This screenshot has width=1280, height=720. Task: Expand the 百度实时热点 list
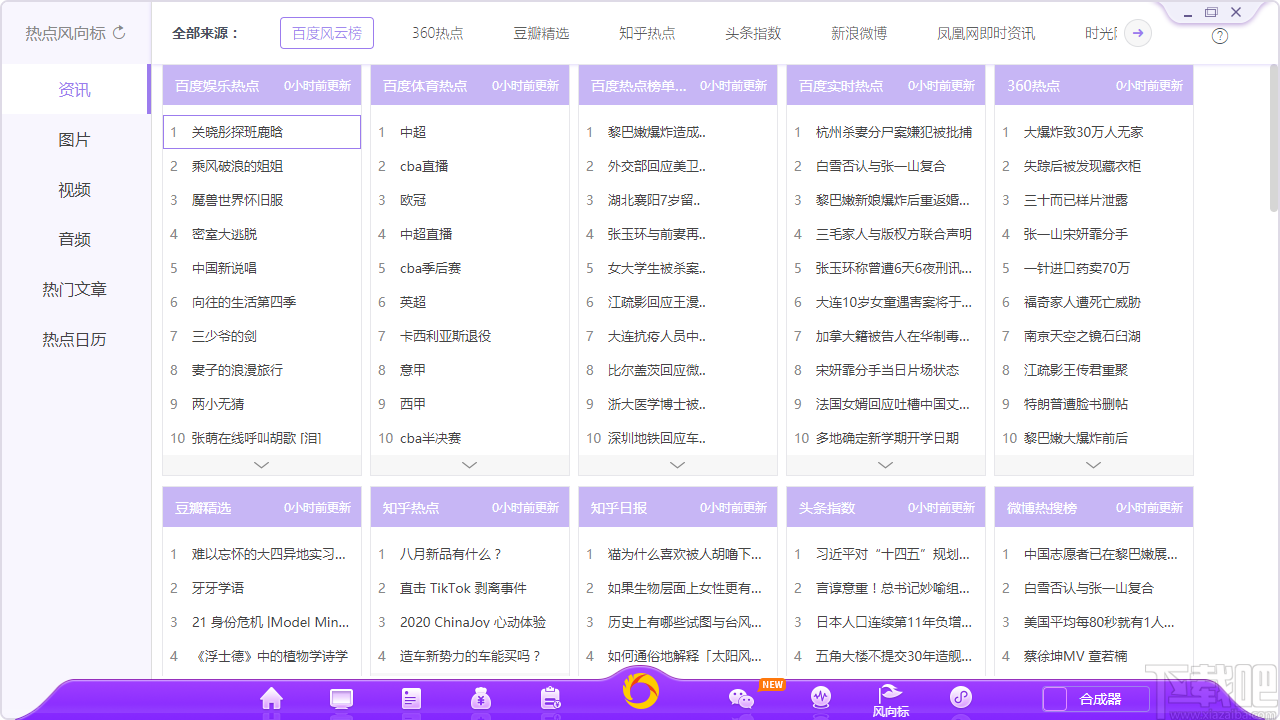click(x=886, y=465)
